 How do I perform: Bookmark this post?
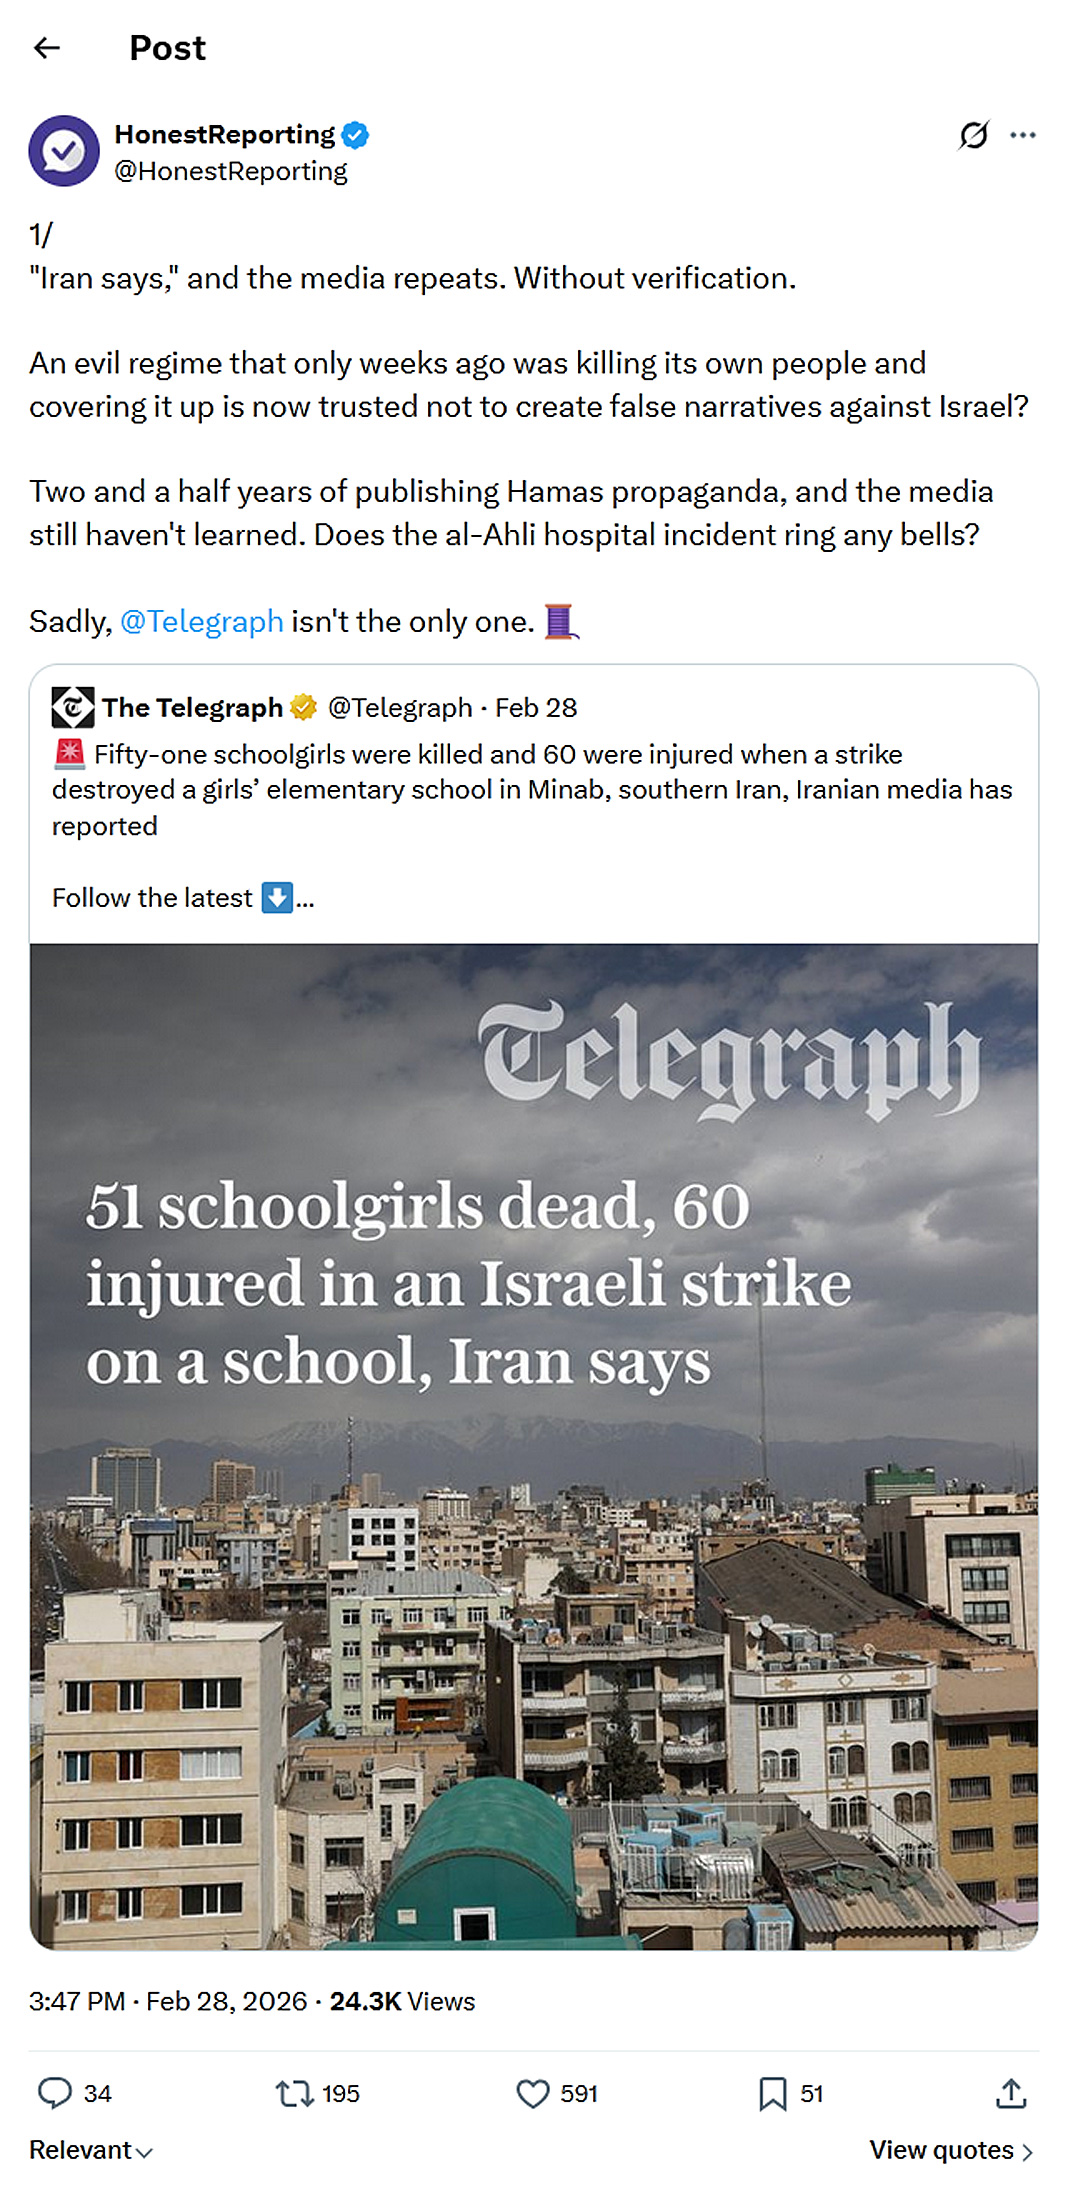(x=772, y=2092)
